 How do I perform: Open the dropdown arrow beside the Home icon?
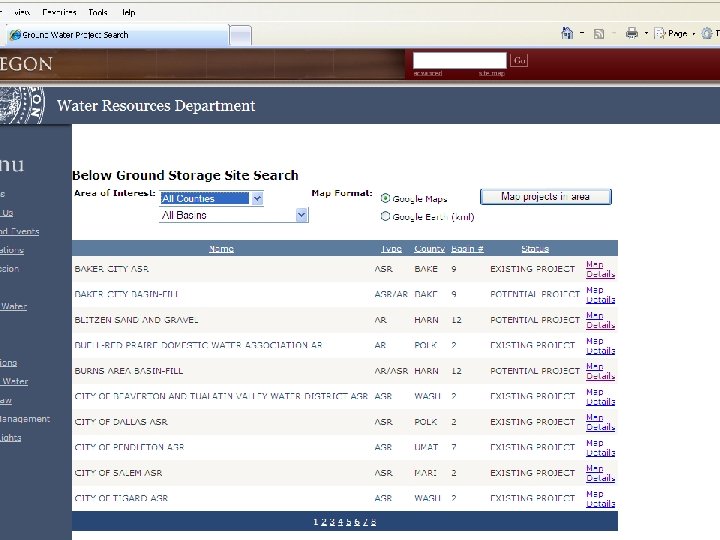pyautogui.click(x=582, y=33)
